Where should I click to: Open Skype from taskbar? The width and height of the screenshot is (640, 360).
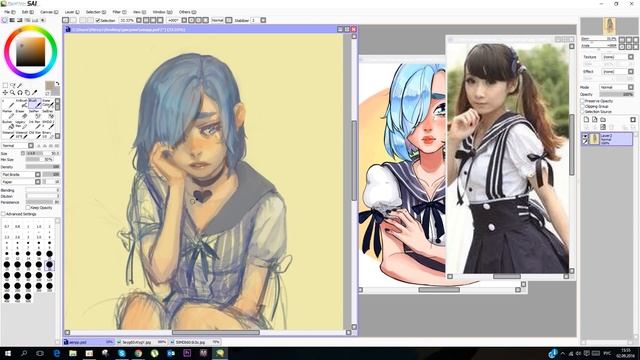[x=122, y=353]
